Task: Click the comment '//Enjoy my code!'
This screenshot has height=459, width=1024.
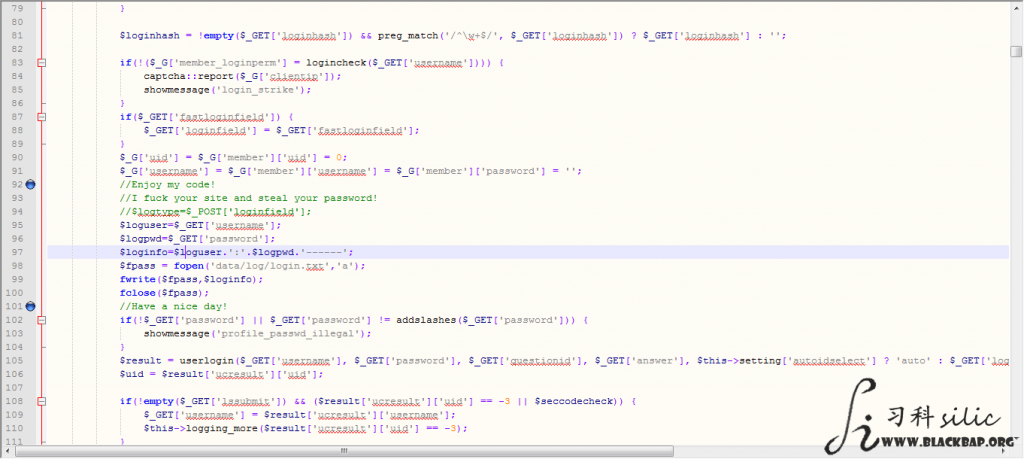Action: [x=167, y=185]
